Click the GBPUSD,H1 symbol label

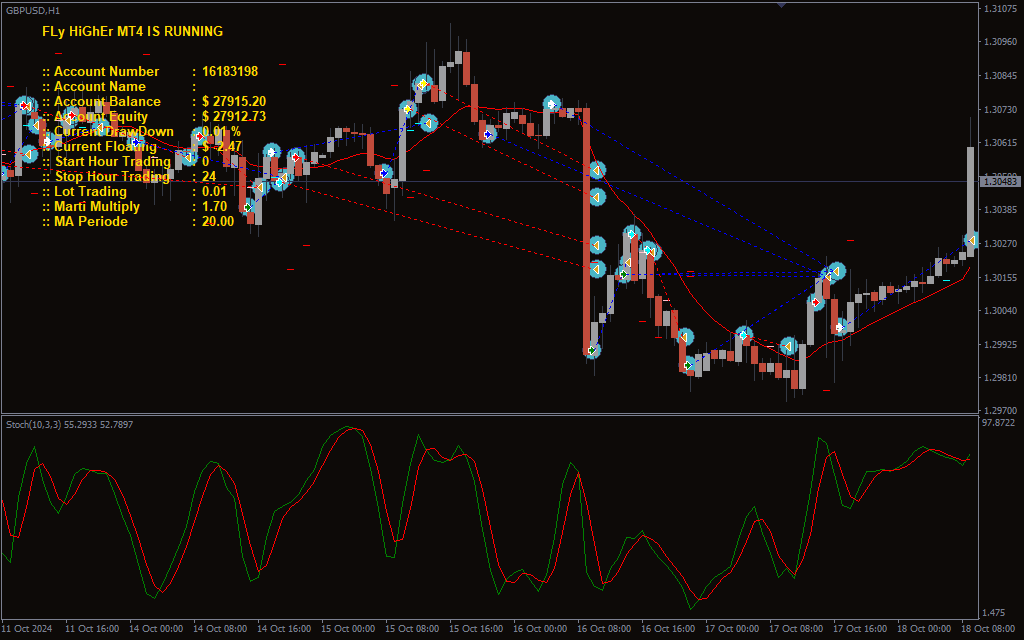point(32,9)
